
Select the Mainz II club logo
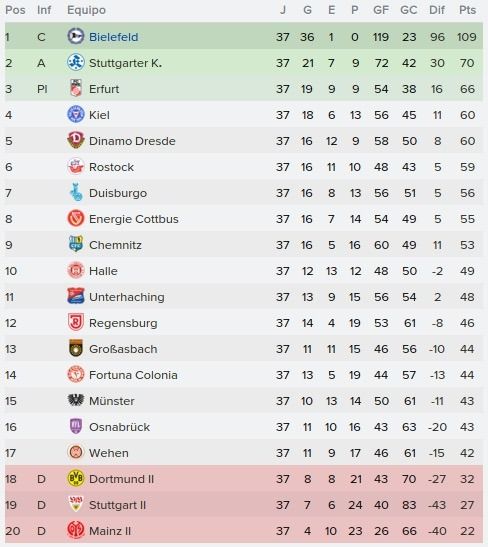pyautogui.click(x=75, y=530)
